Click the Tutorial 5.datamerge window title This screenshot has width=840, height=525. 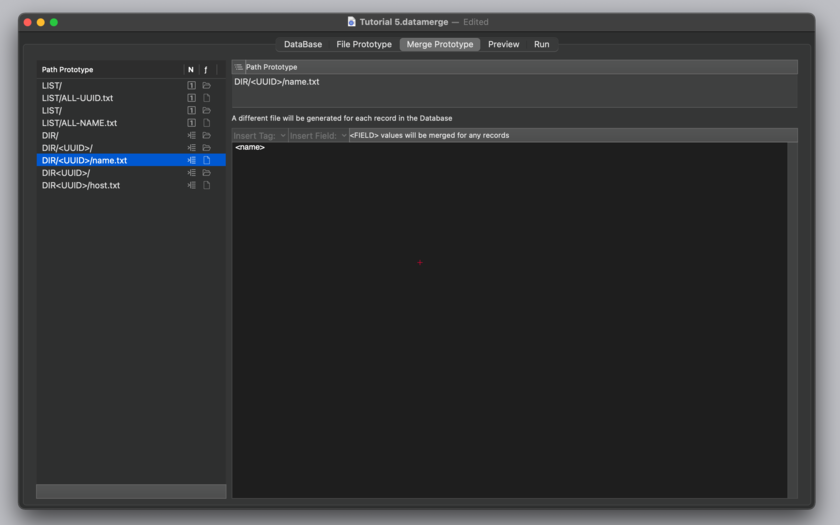click(x=404, y=22)
